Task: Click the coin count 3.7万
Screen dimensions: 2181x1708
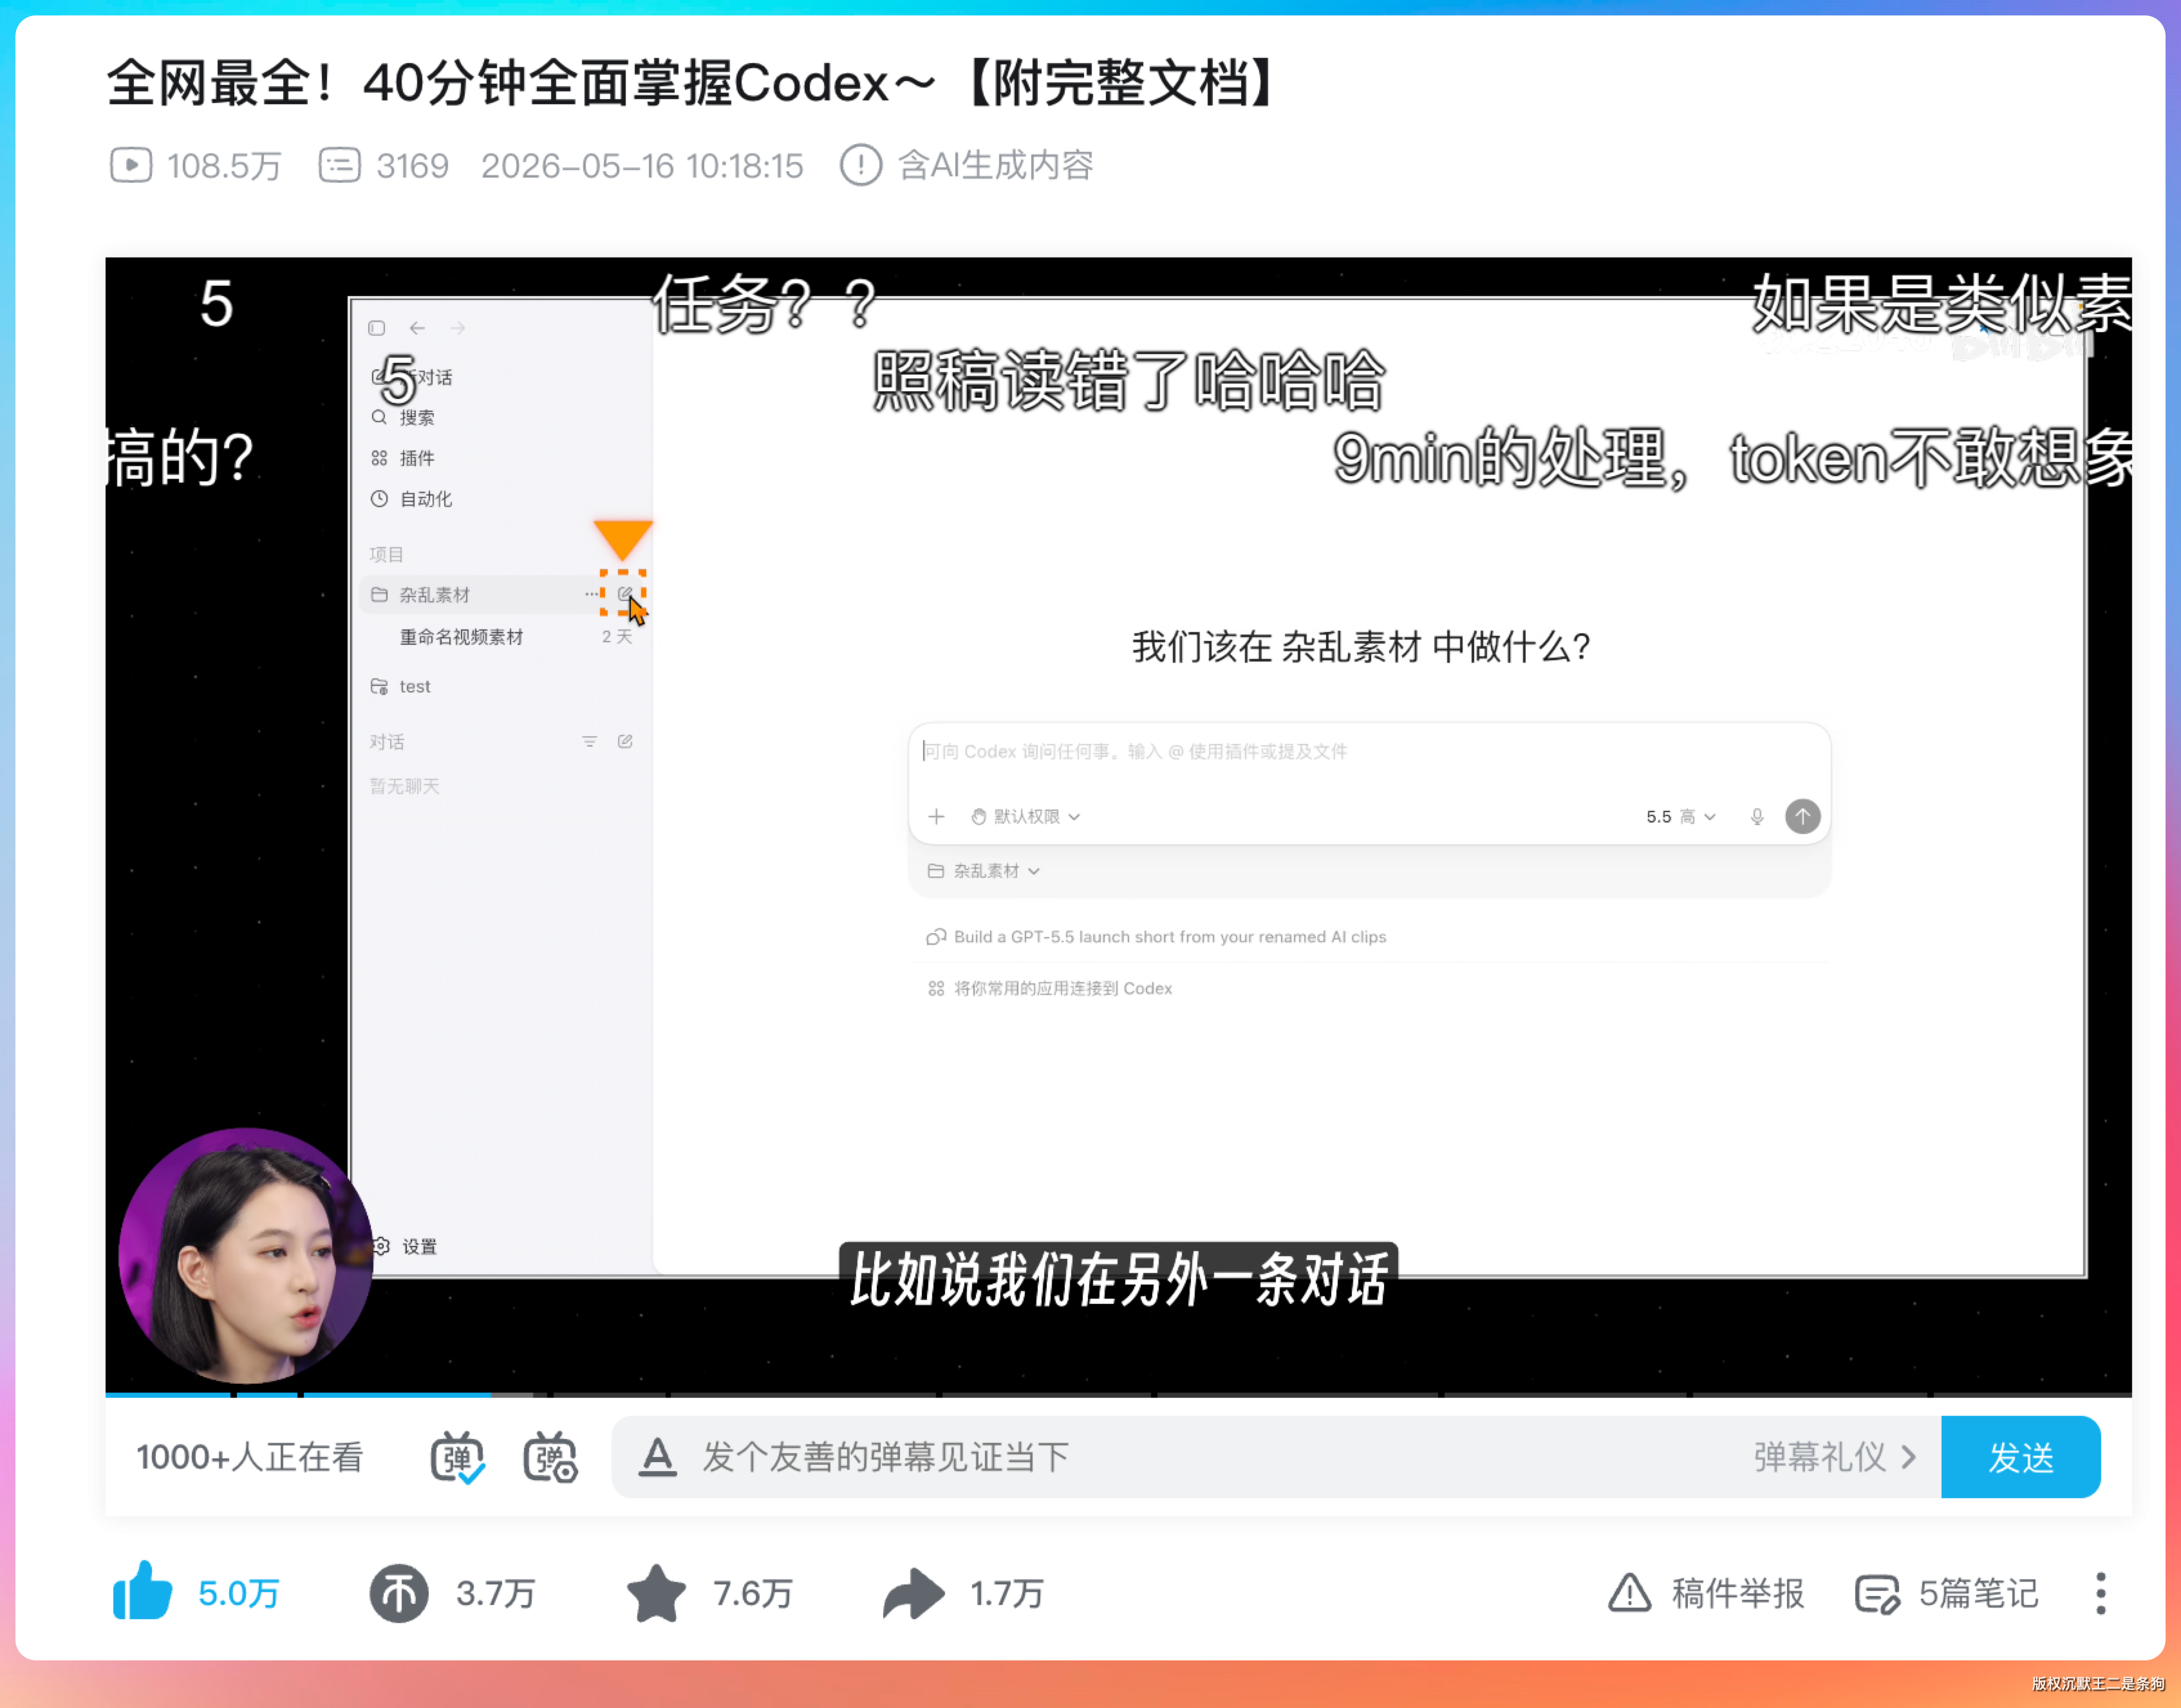Action: pos(496,1593)
